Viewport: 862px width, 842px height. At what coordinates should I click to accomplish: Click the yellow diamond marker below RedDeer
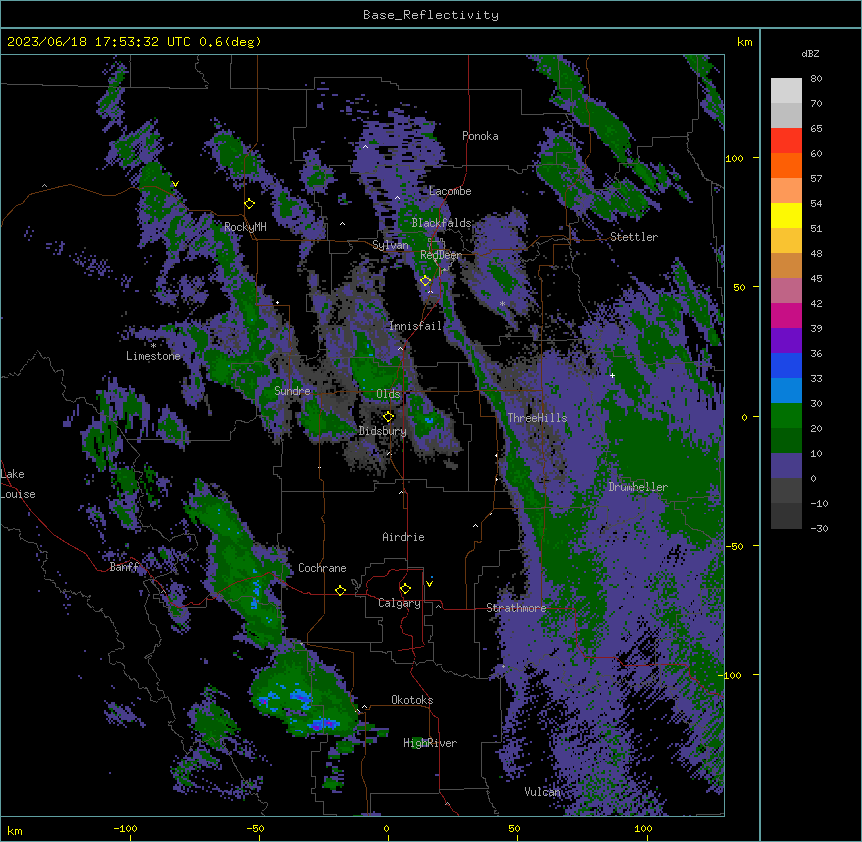[x=425, y=281]
